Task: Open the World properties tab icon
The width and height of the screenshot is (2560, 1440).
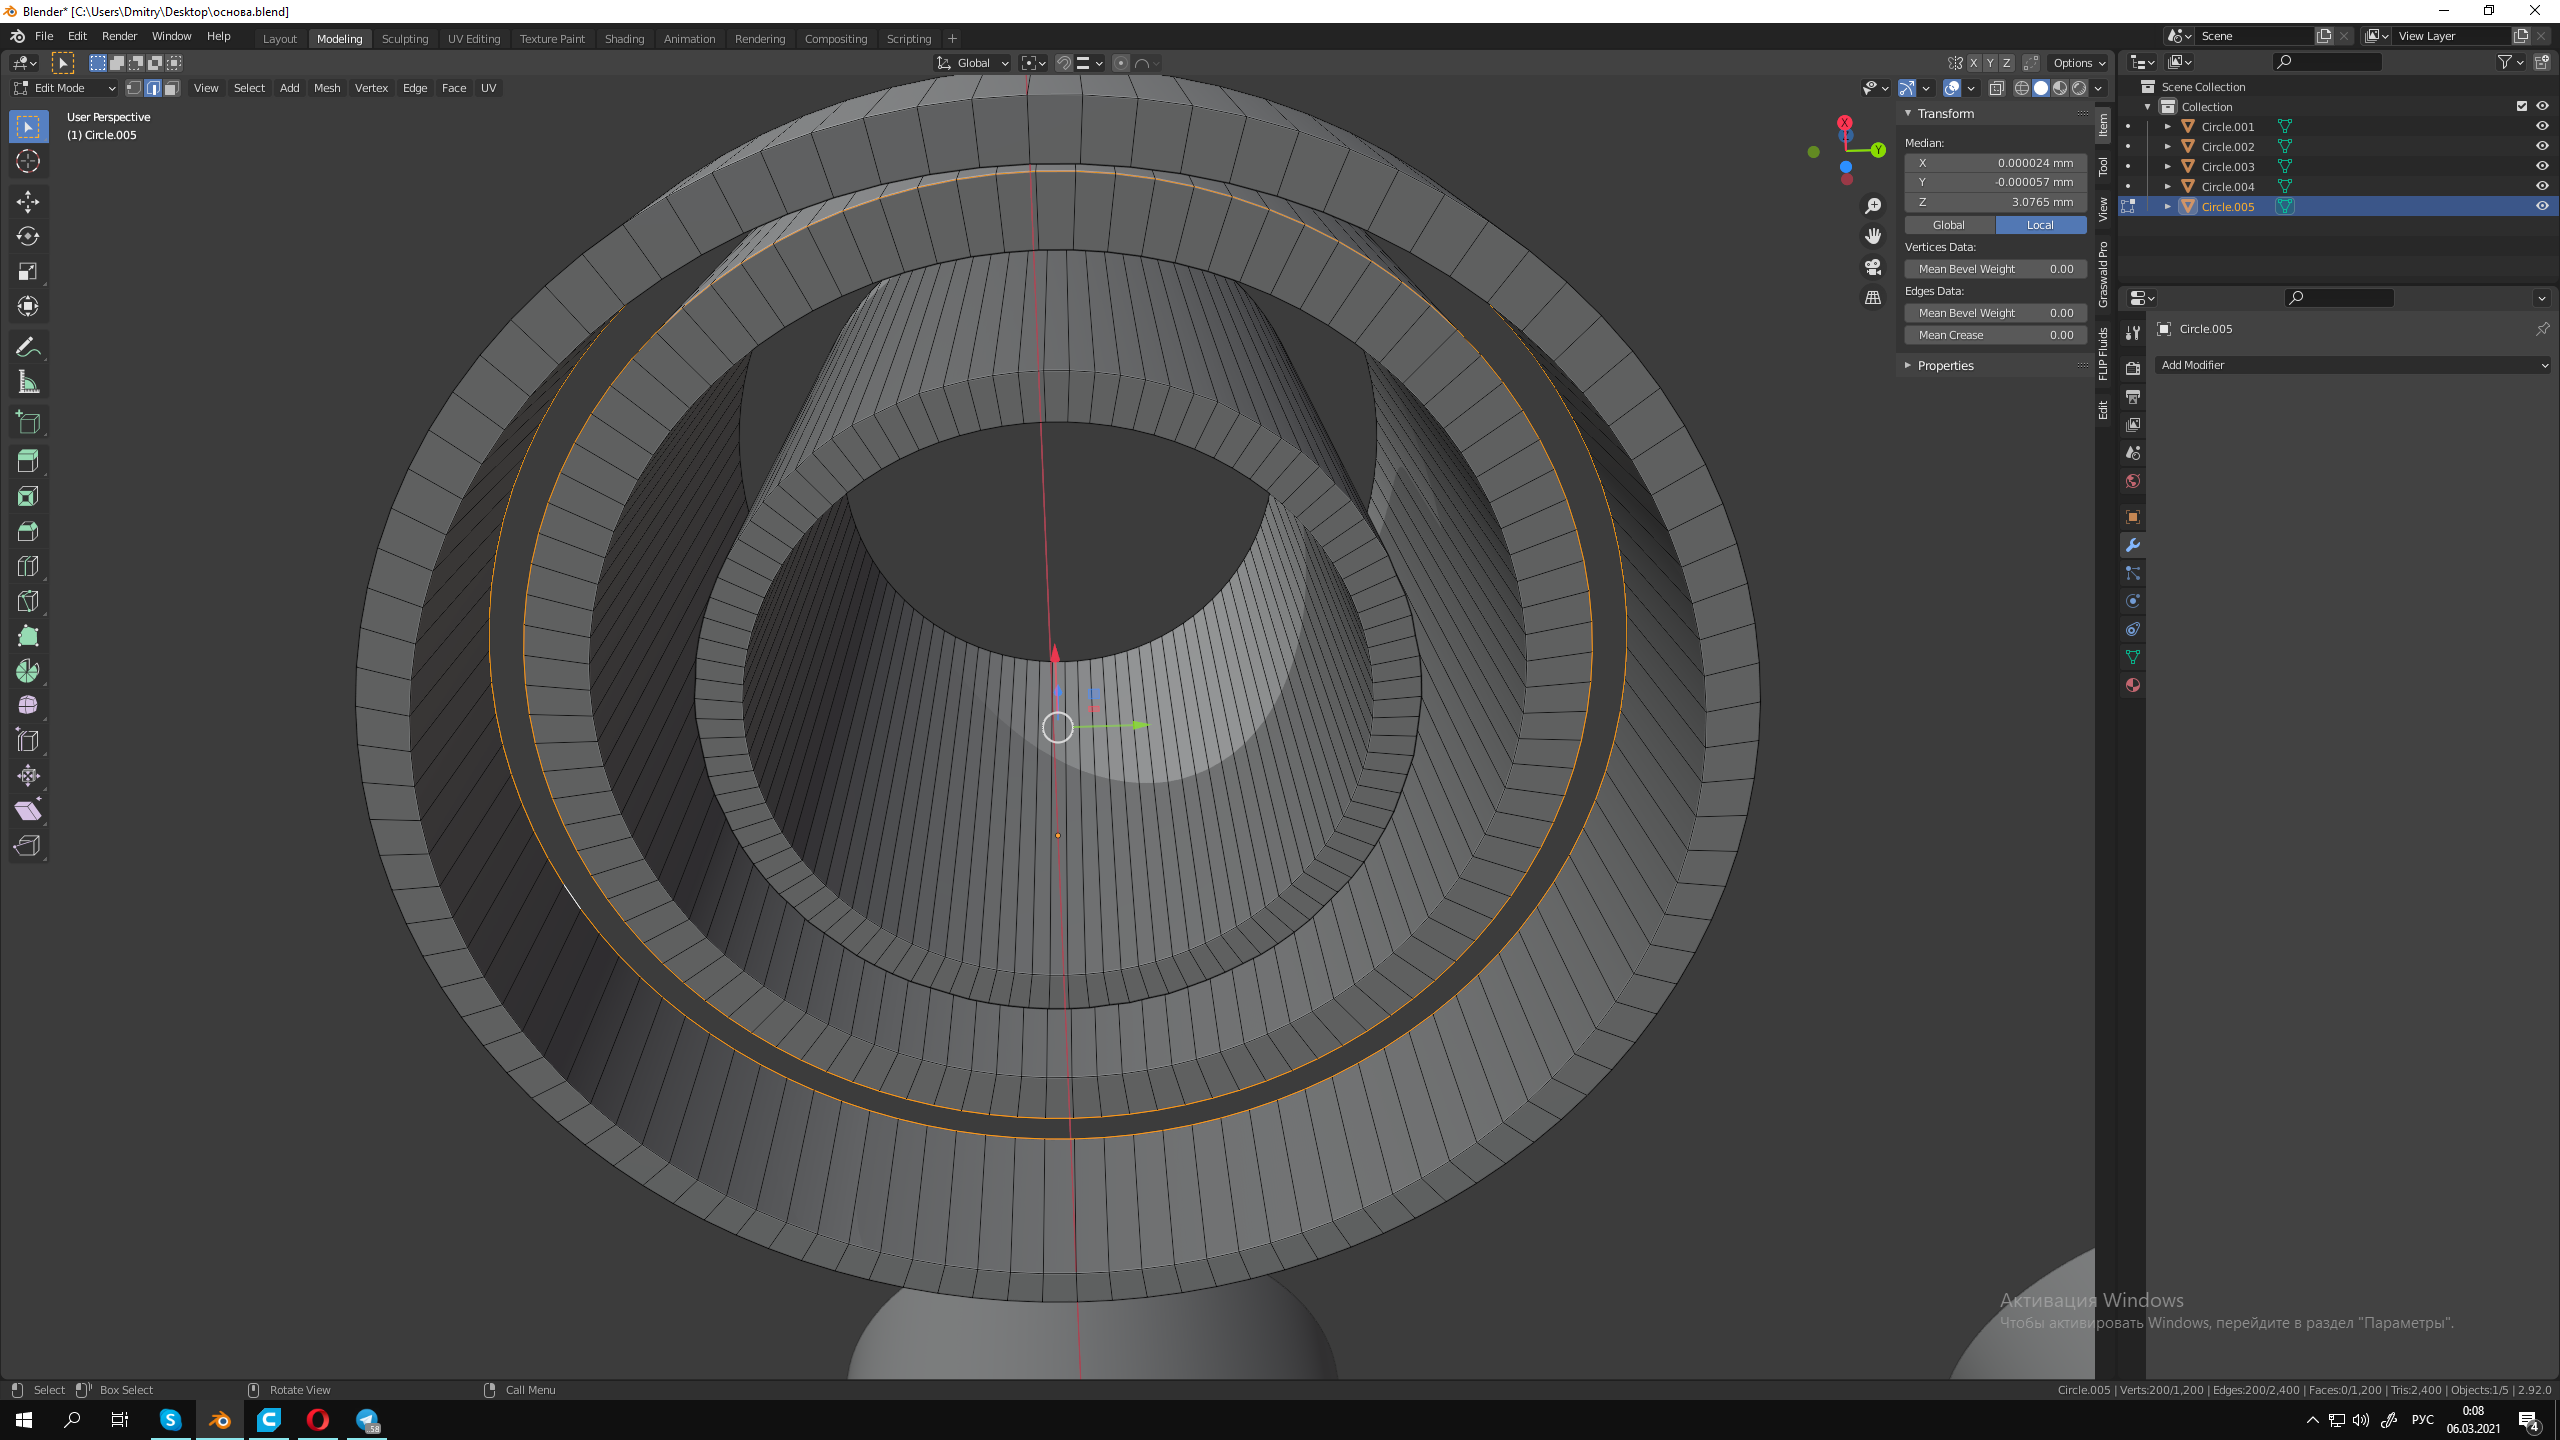Action: (2133, 481)
